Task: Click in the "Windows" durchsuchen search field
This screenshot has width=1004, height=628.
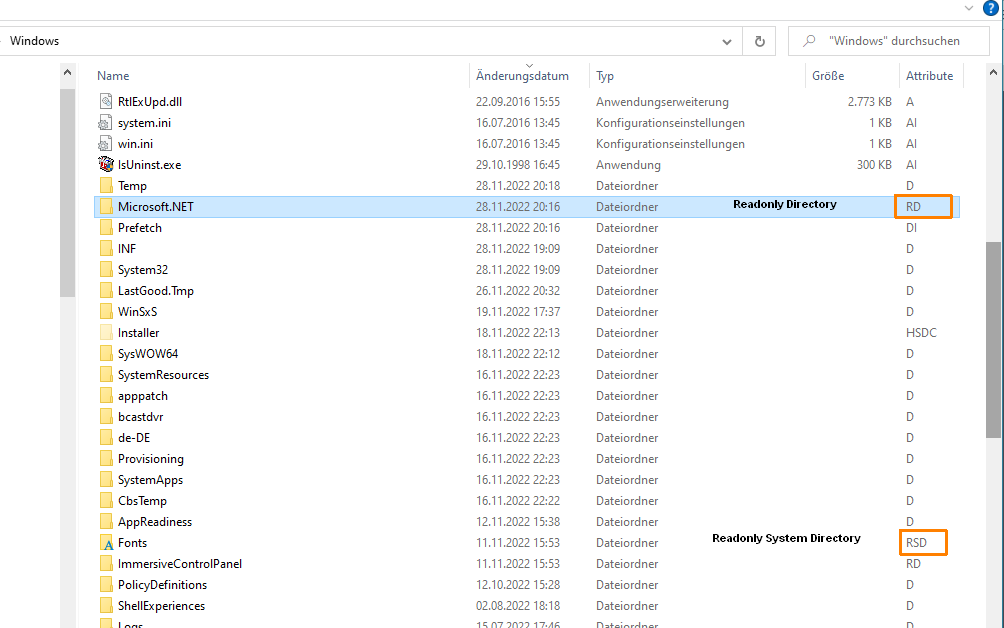Action: click(894, 41)
